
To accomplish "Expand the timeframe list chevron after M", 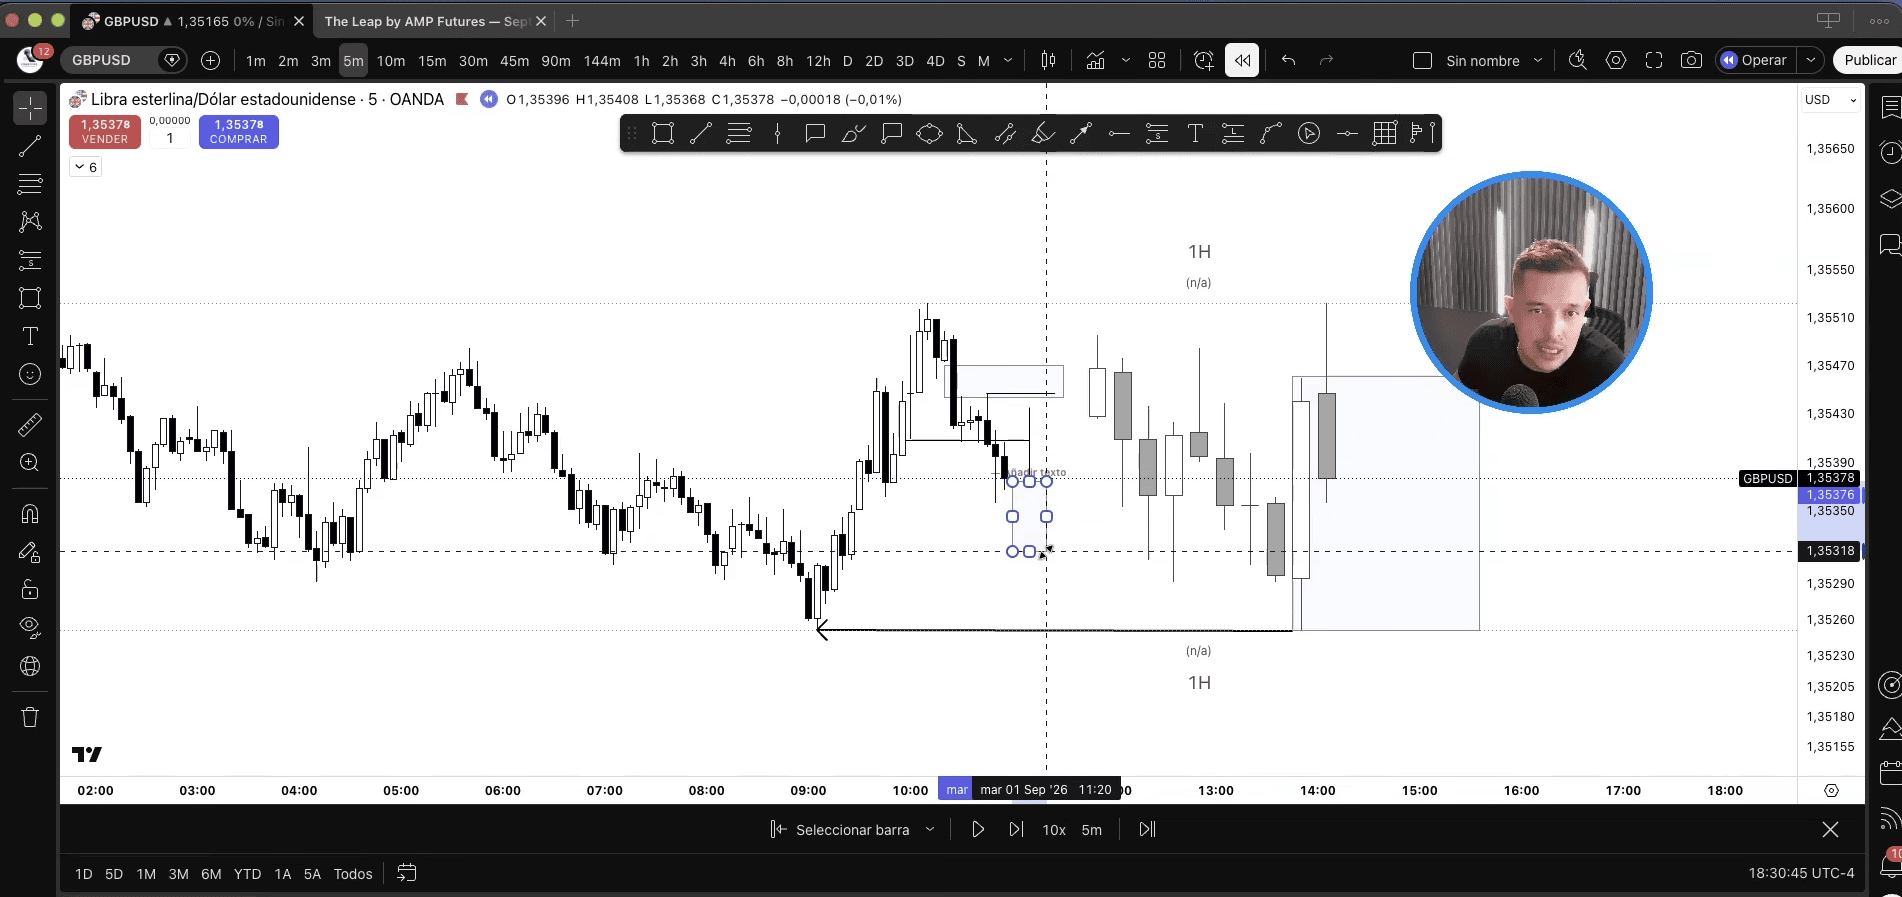I will pyautogui.click(x=1008, y=60).
